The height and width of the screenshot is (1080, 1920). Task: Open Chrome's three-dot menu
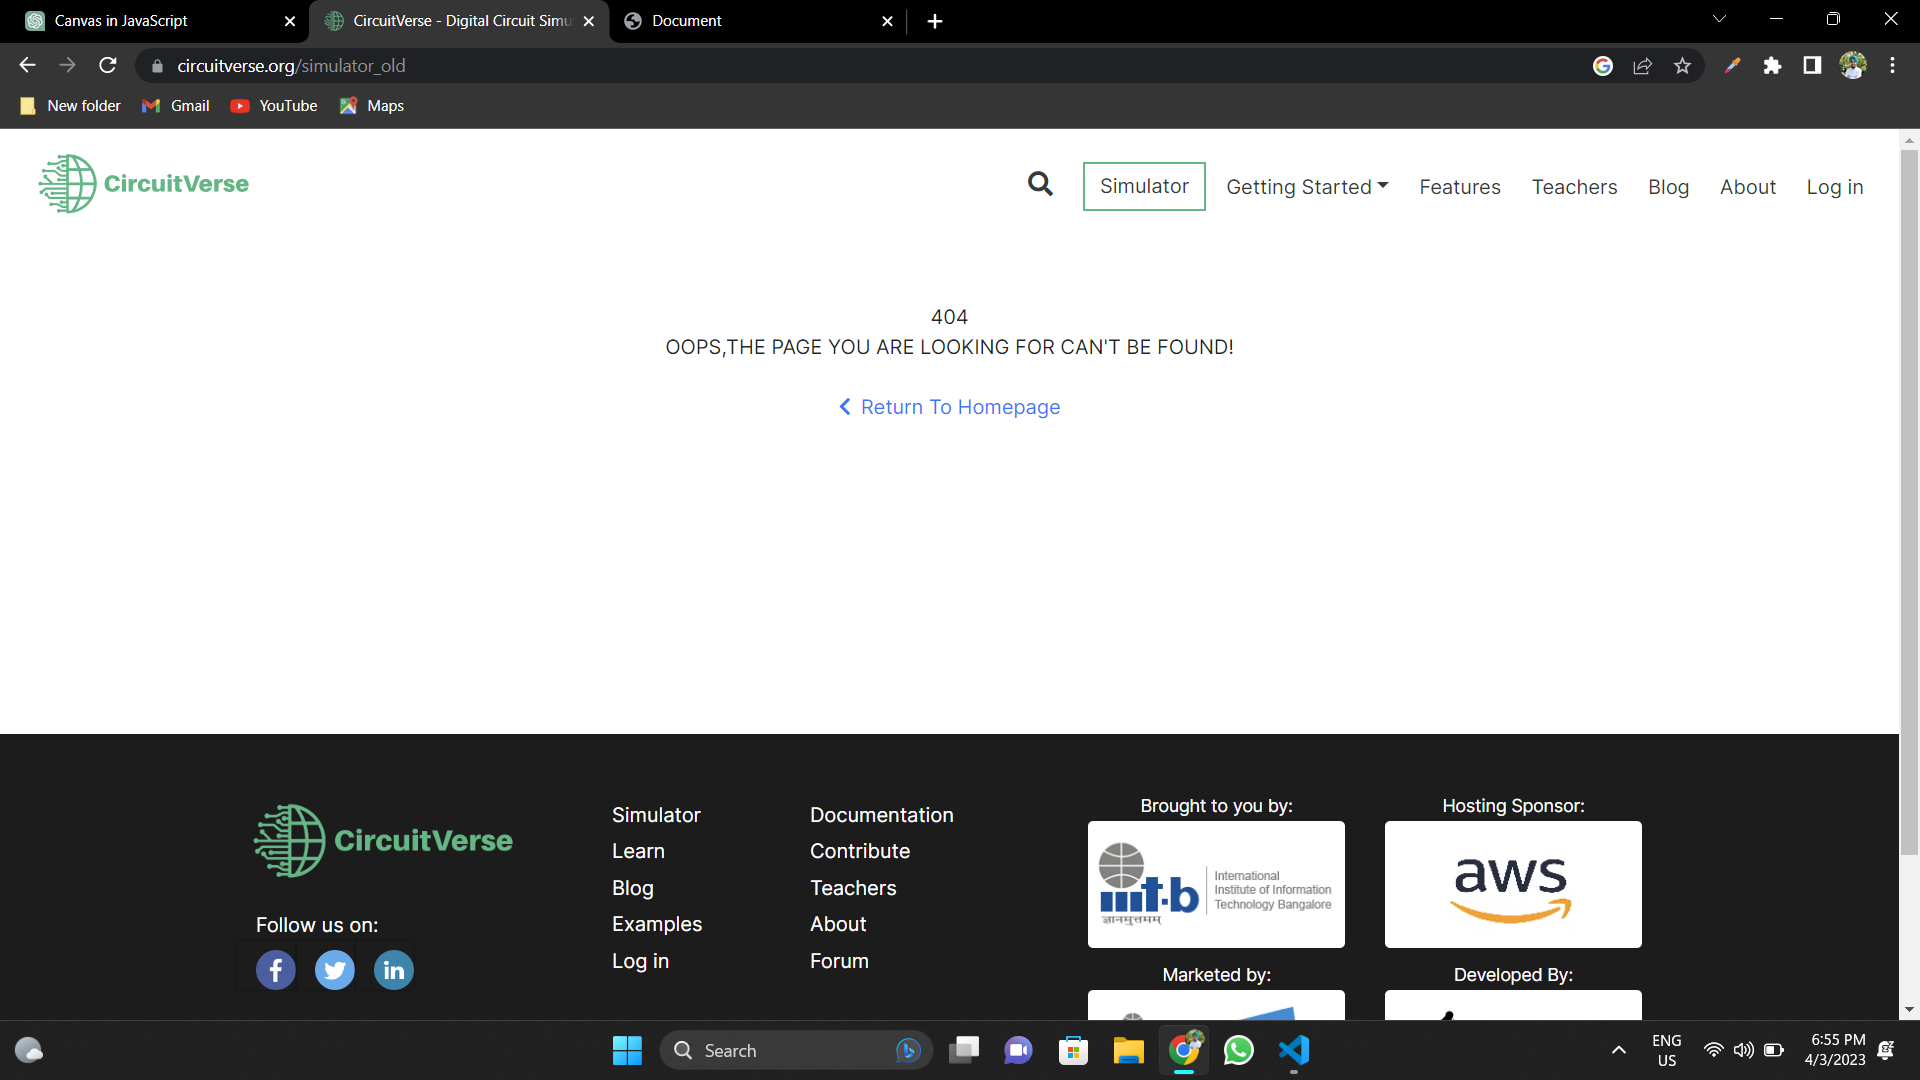click(1892, 65)
